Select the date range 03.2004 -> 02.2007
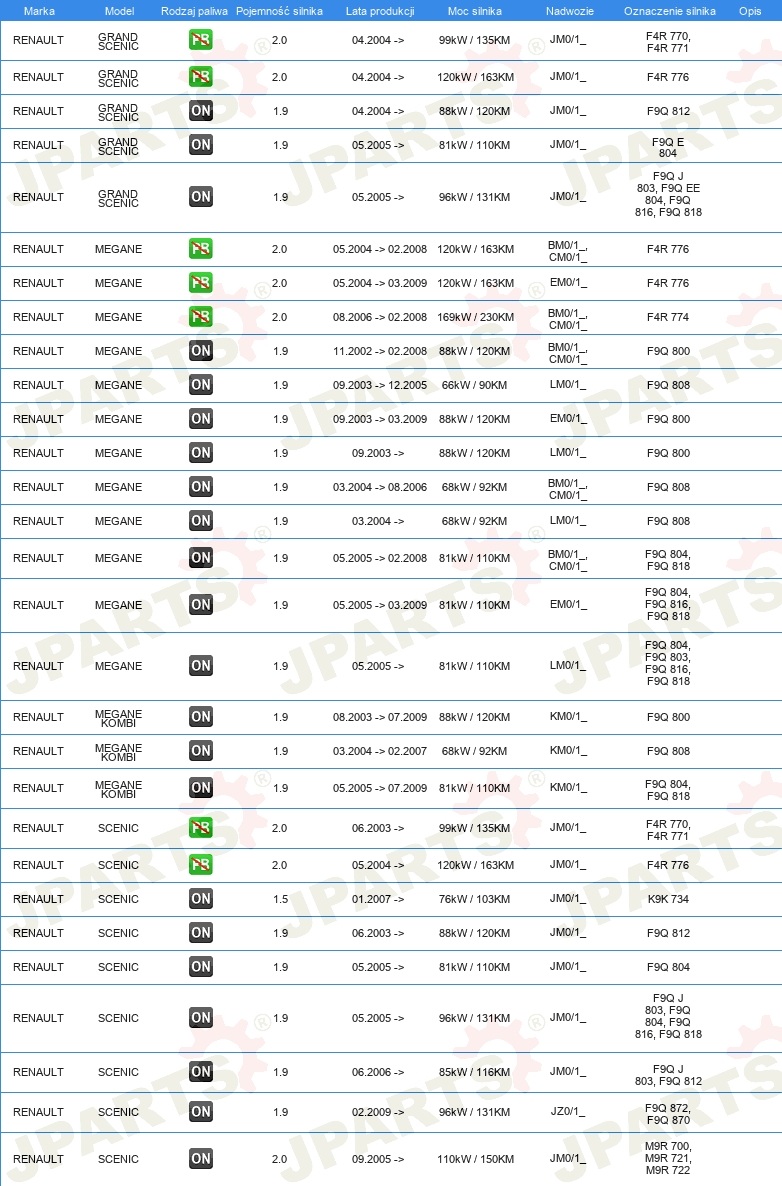 (380, 751)
